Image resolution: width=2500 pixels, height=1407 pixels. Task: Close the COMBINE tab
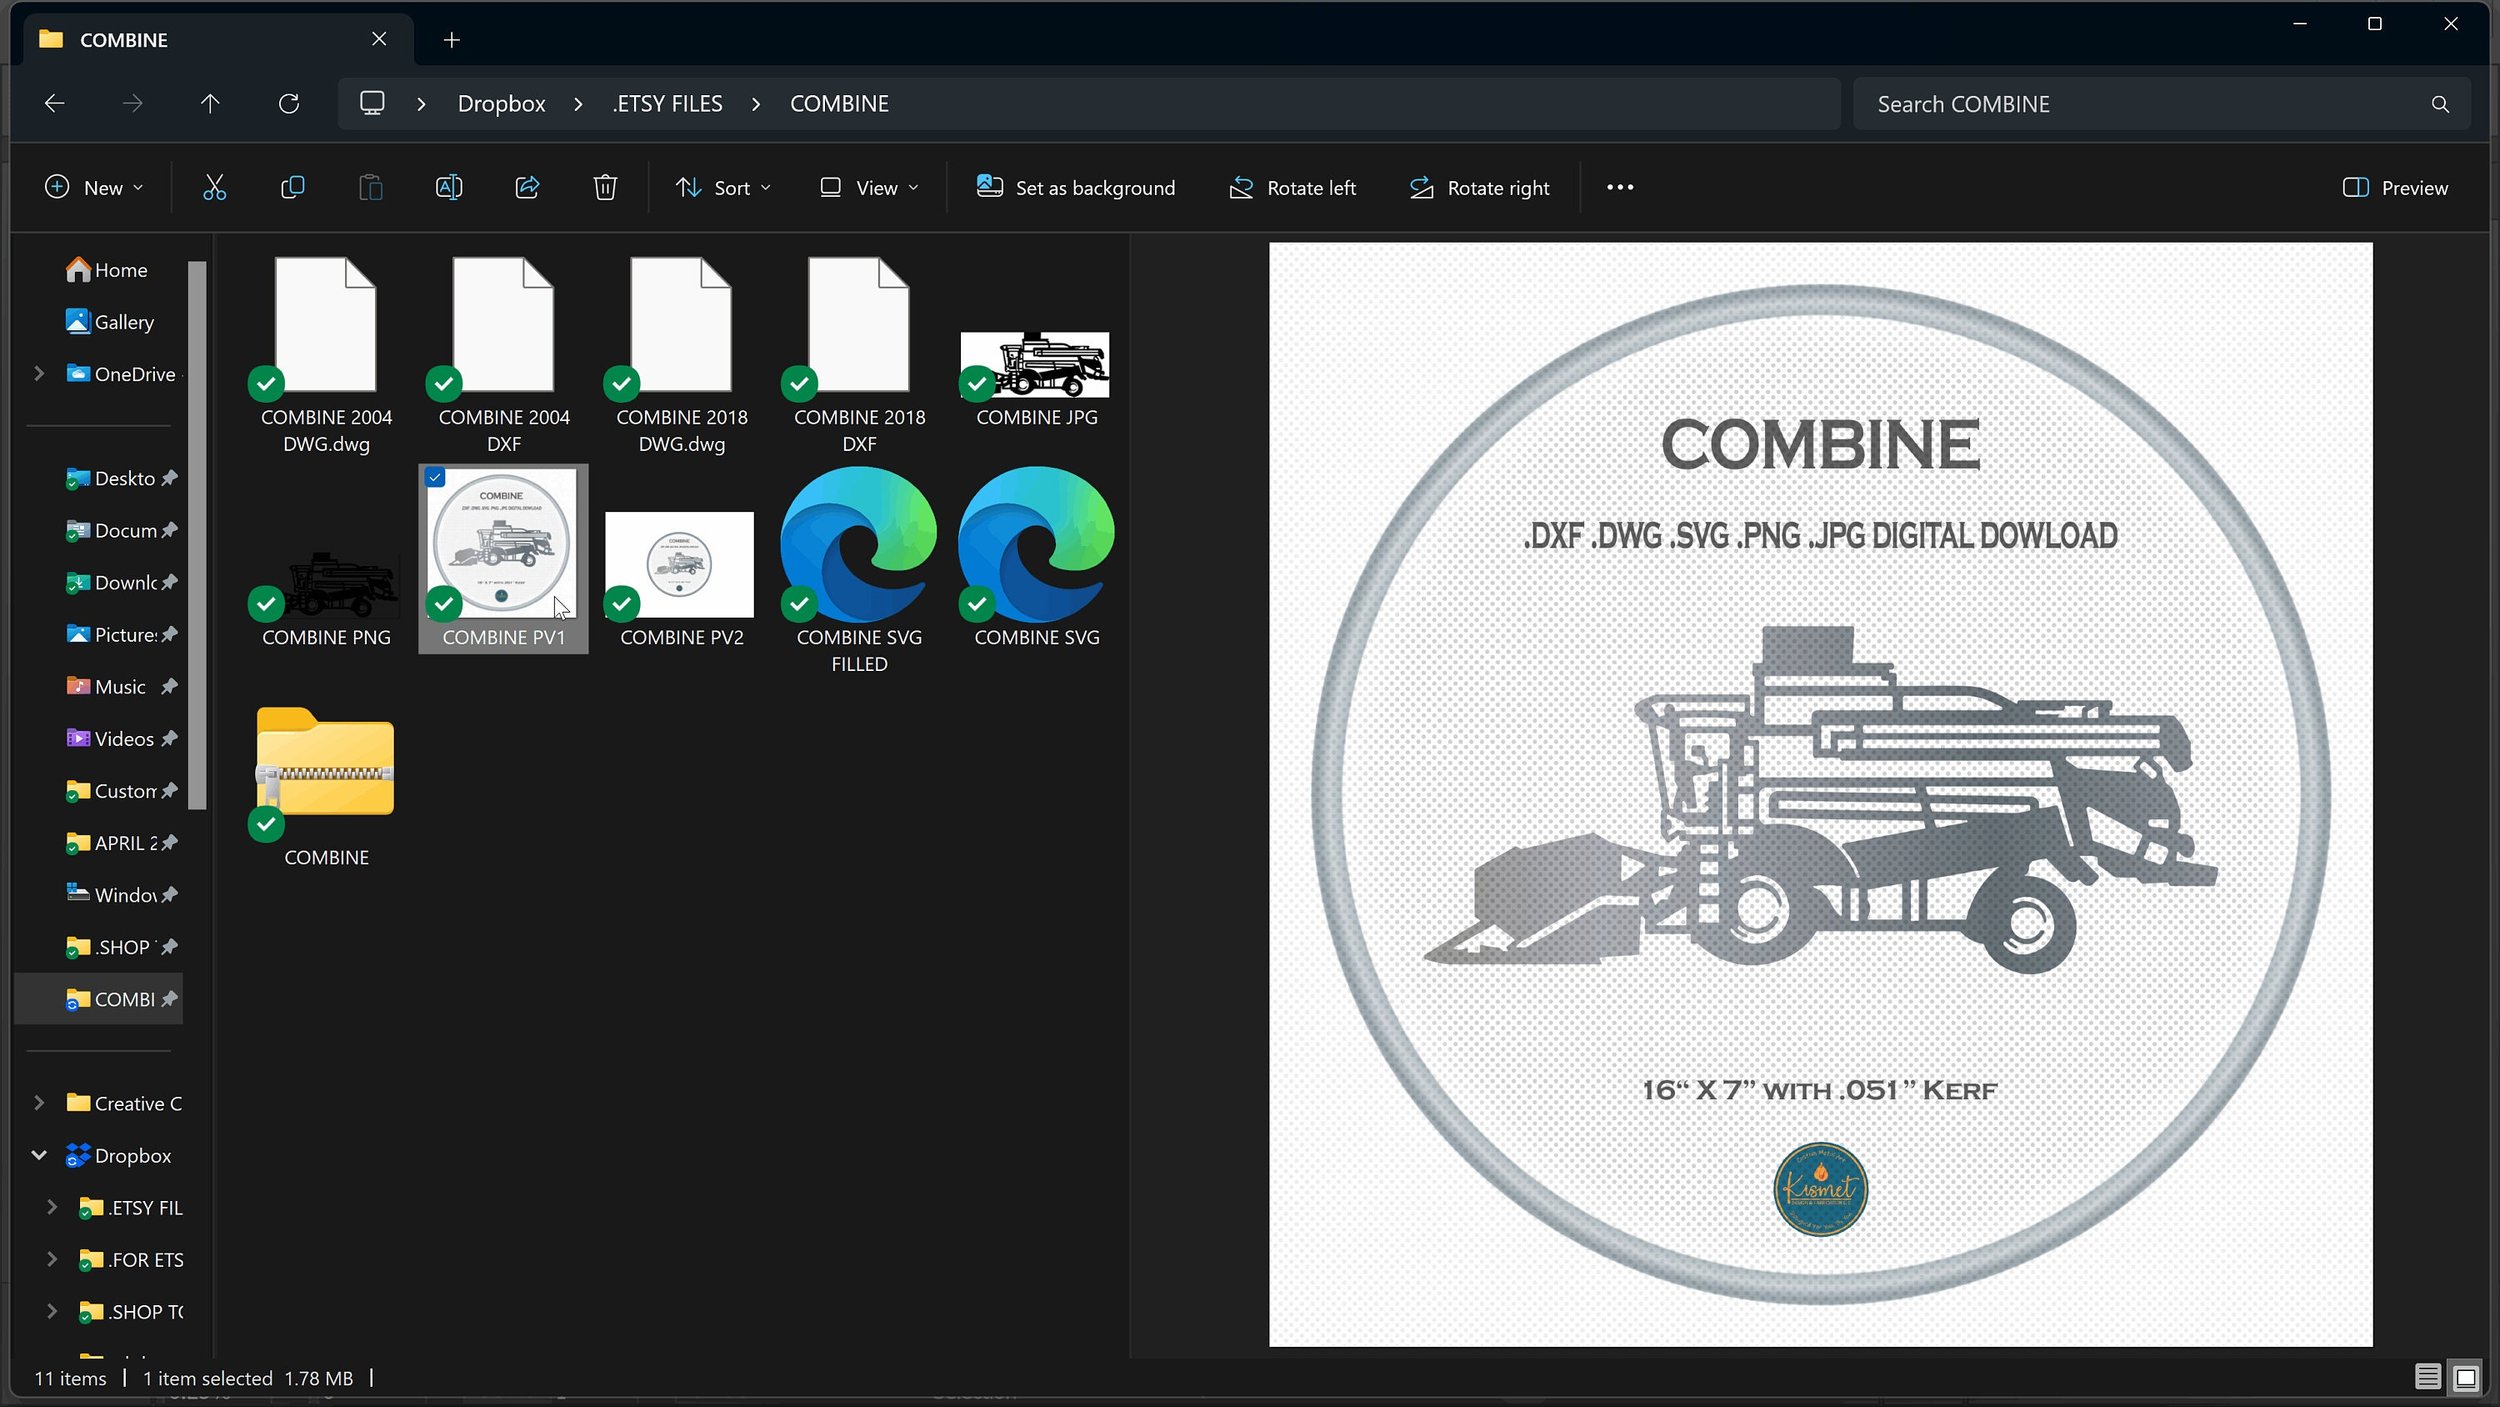(379, 39)
